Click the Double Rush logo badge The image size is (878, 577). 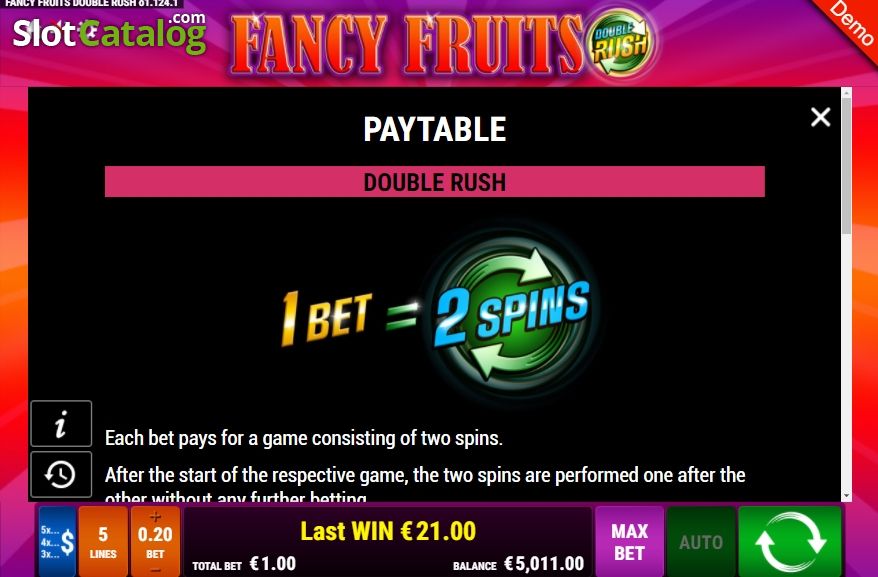pyautogui.click(x=621, y=43)
